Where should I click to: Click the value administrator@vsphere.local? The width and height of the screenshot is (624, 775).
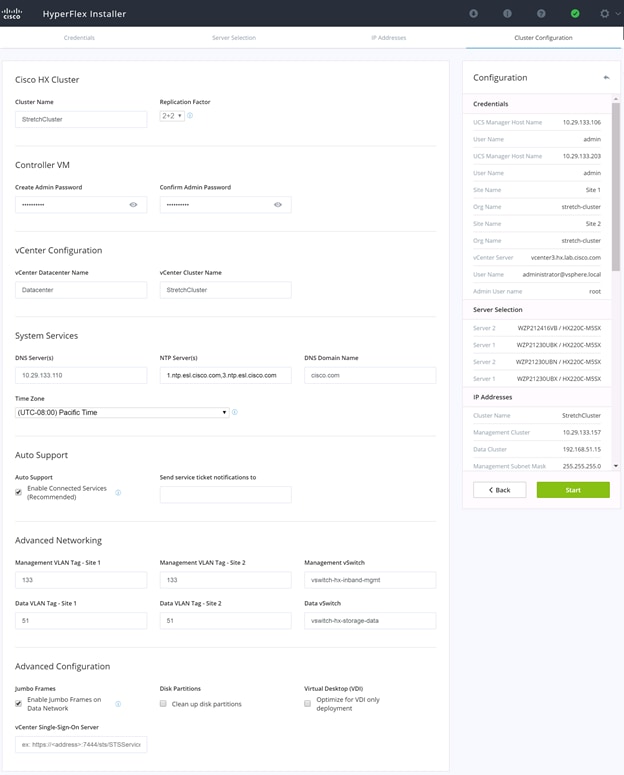pyautogui.click(x=562, y=274)
